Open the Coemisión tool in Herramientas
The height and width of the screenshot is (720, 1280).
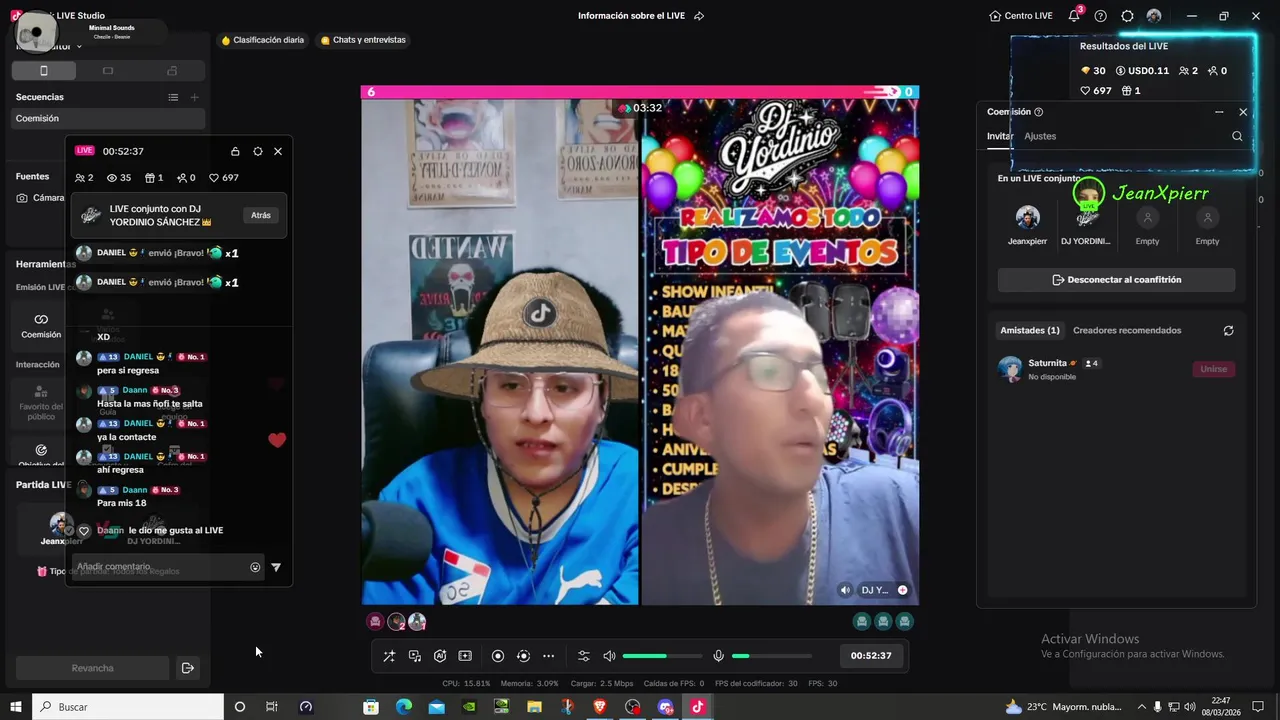pos(41,325)
